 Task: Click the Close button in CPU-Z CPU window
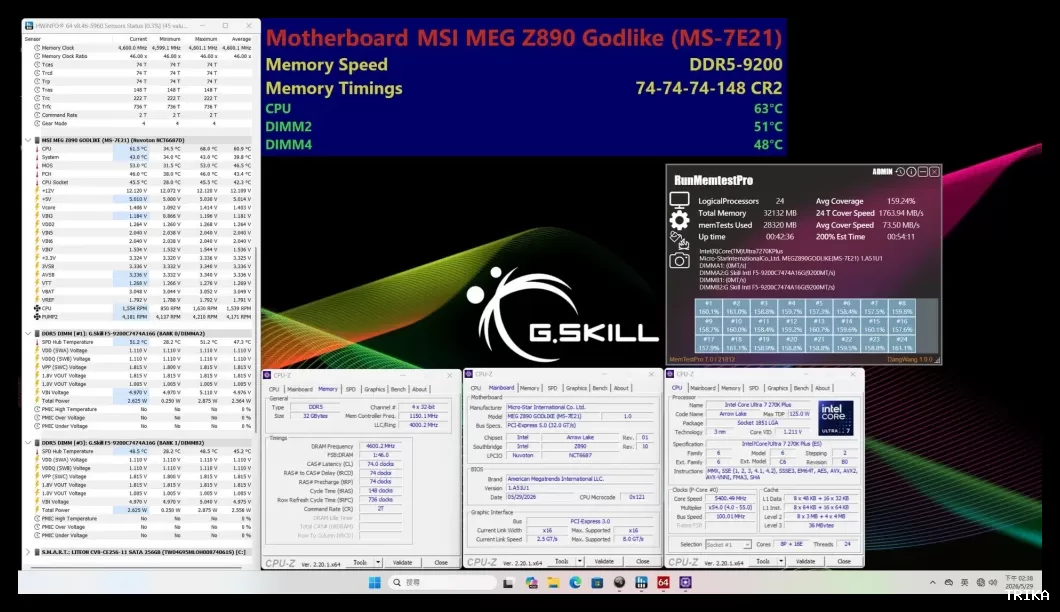844,561
